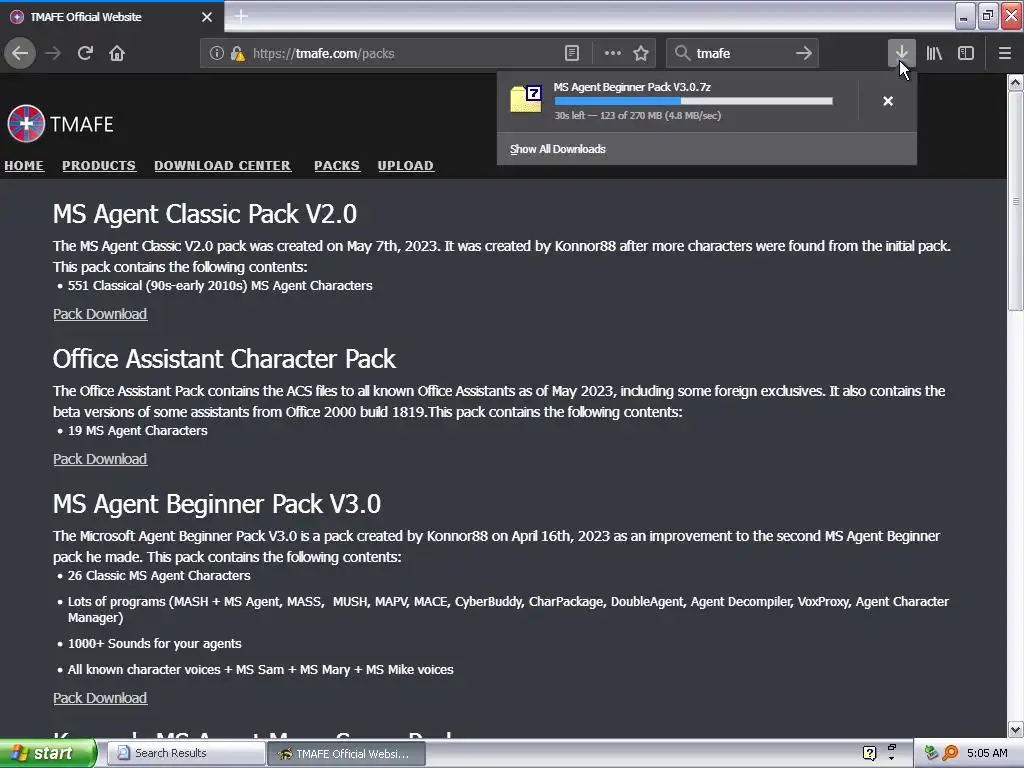Download Office Assistant Character Pack

coord(100,459)
